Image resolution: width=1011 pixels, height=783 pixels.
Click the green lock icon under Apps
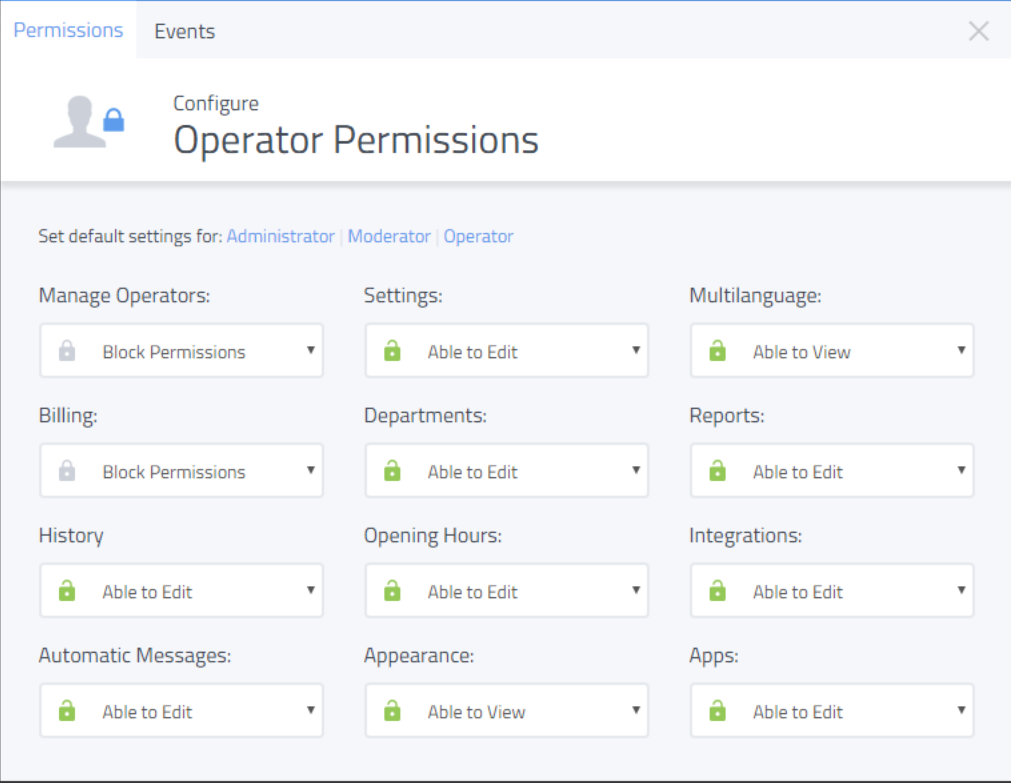(717, 711)
